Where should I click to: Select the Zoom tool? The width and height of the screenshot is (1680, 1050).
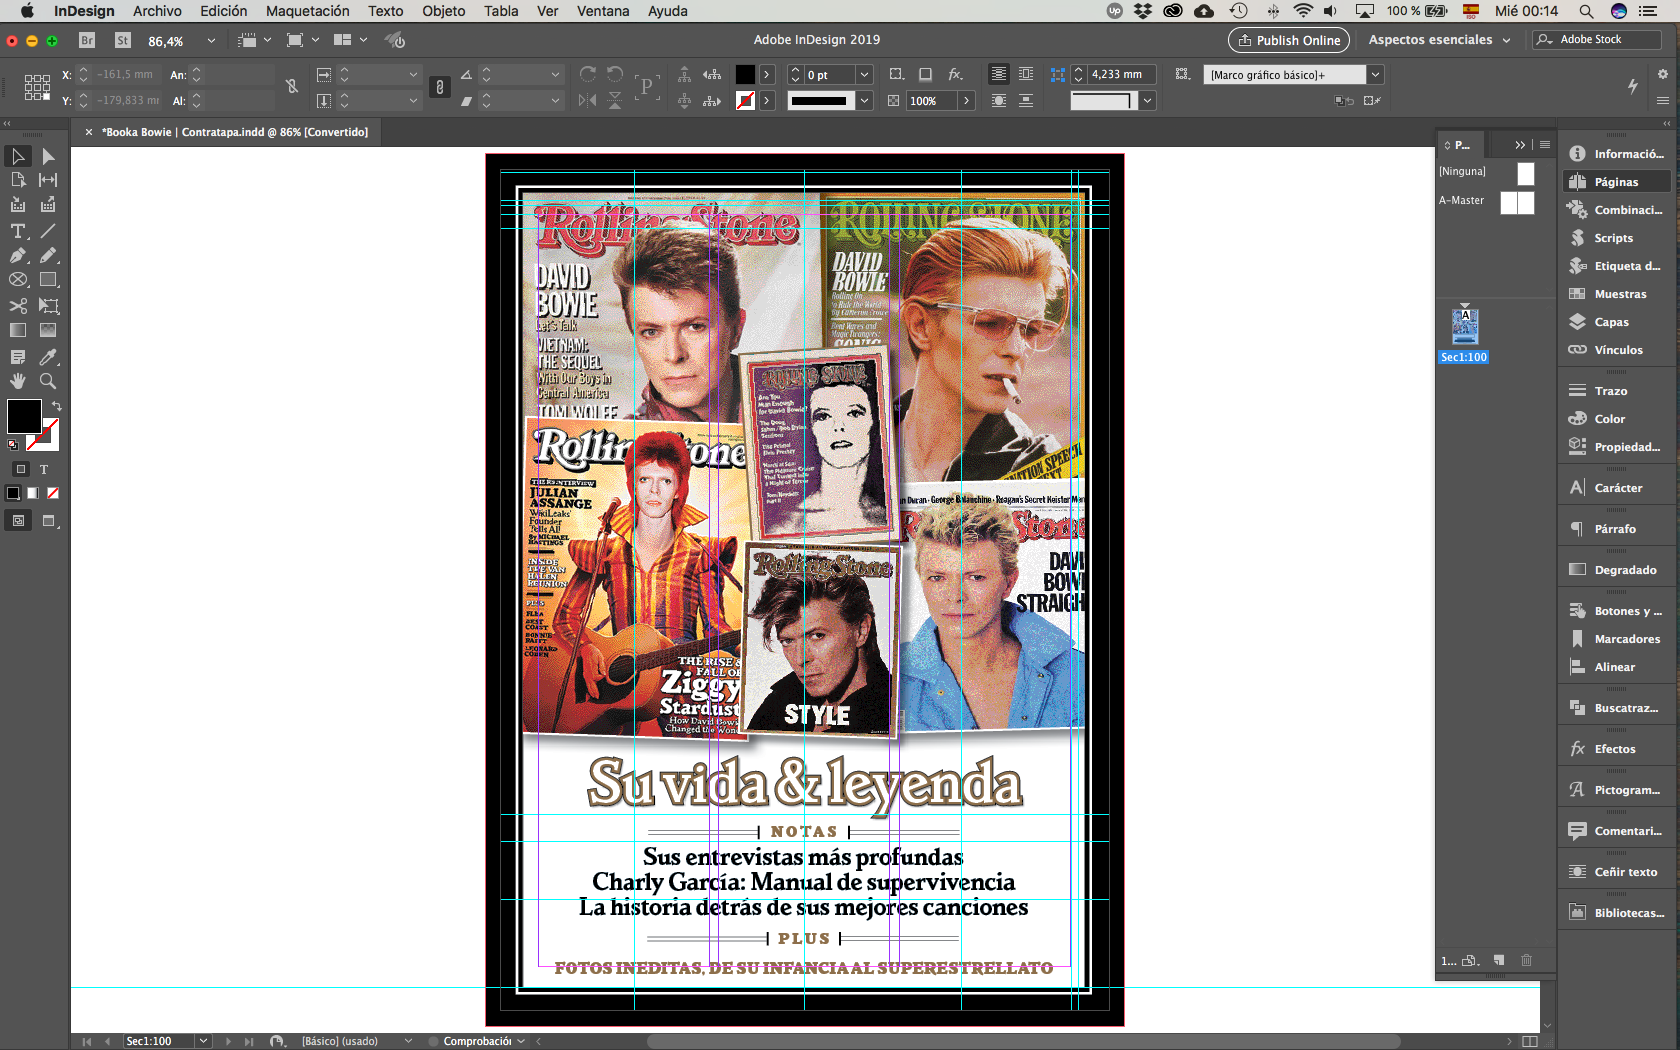(x=48, y=381)
